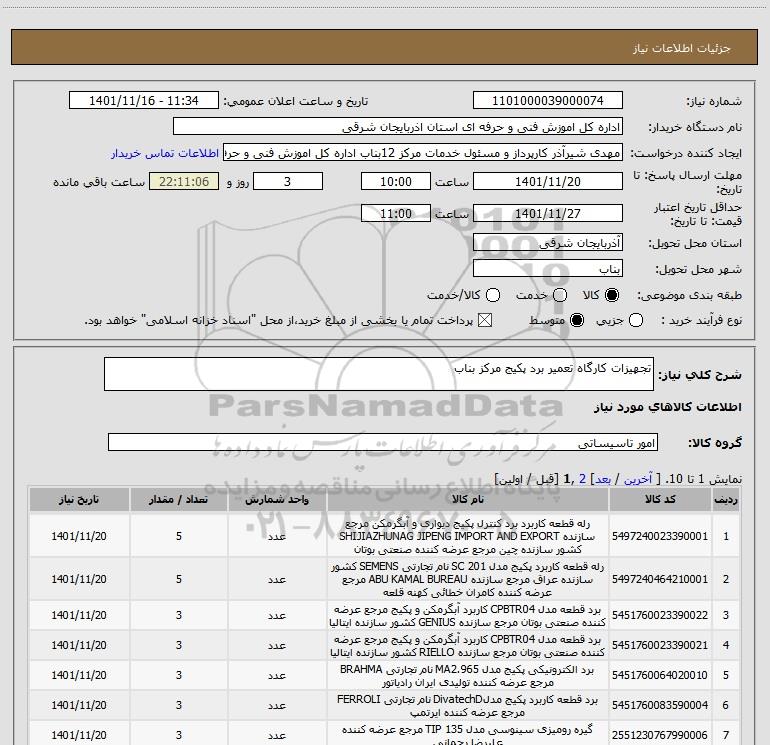Click the نام کالا column header
Screen dimensions: 770x745
(468, 499)
